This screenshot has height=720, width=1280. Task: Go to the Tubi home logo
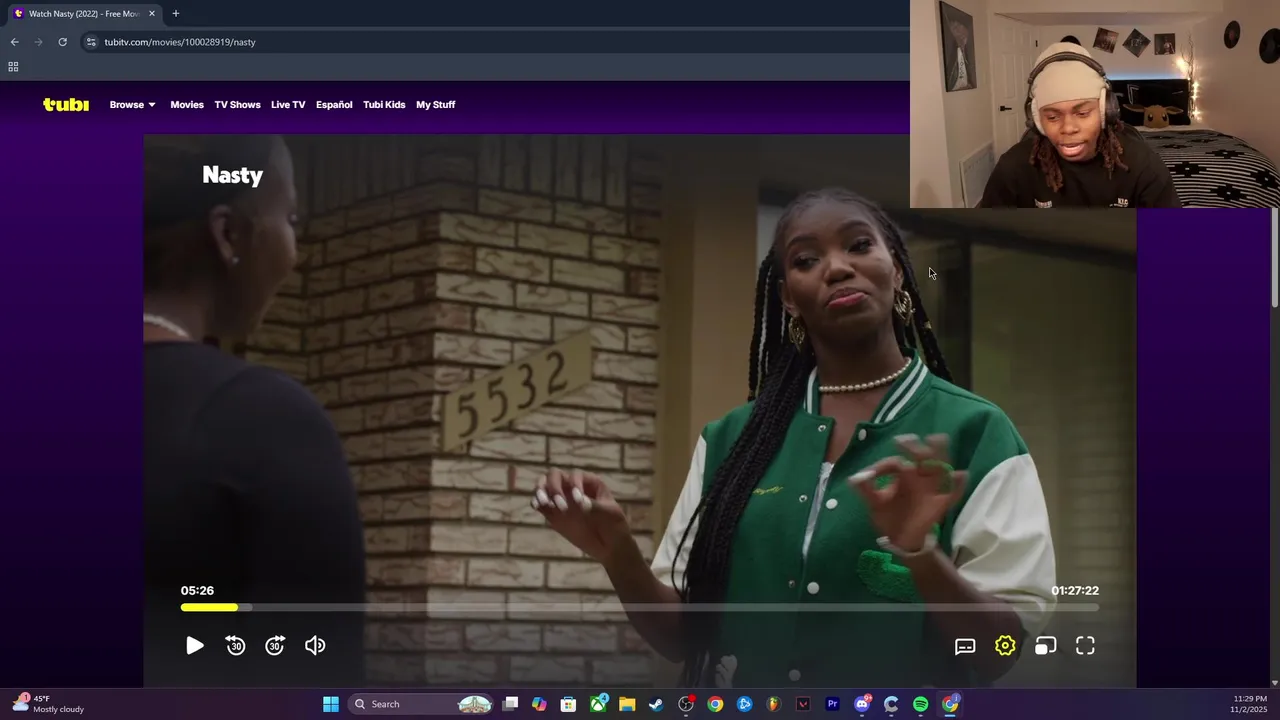(66, 104)
